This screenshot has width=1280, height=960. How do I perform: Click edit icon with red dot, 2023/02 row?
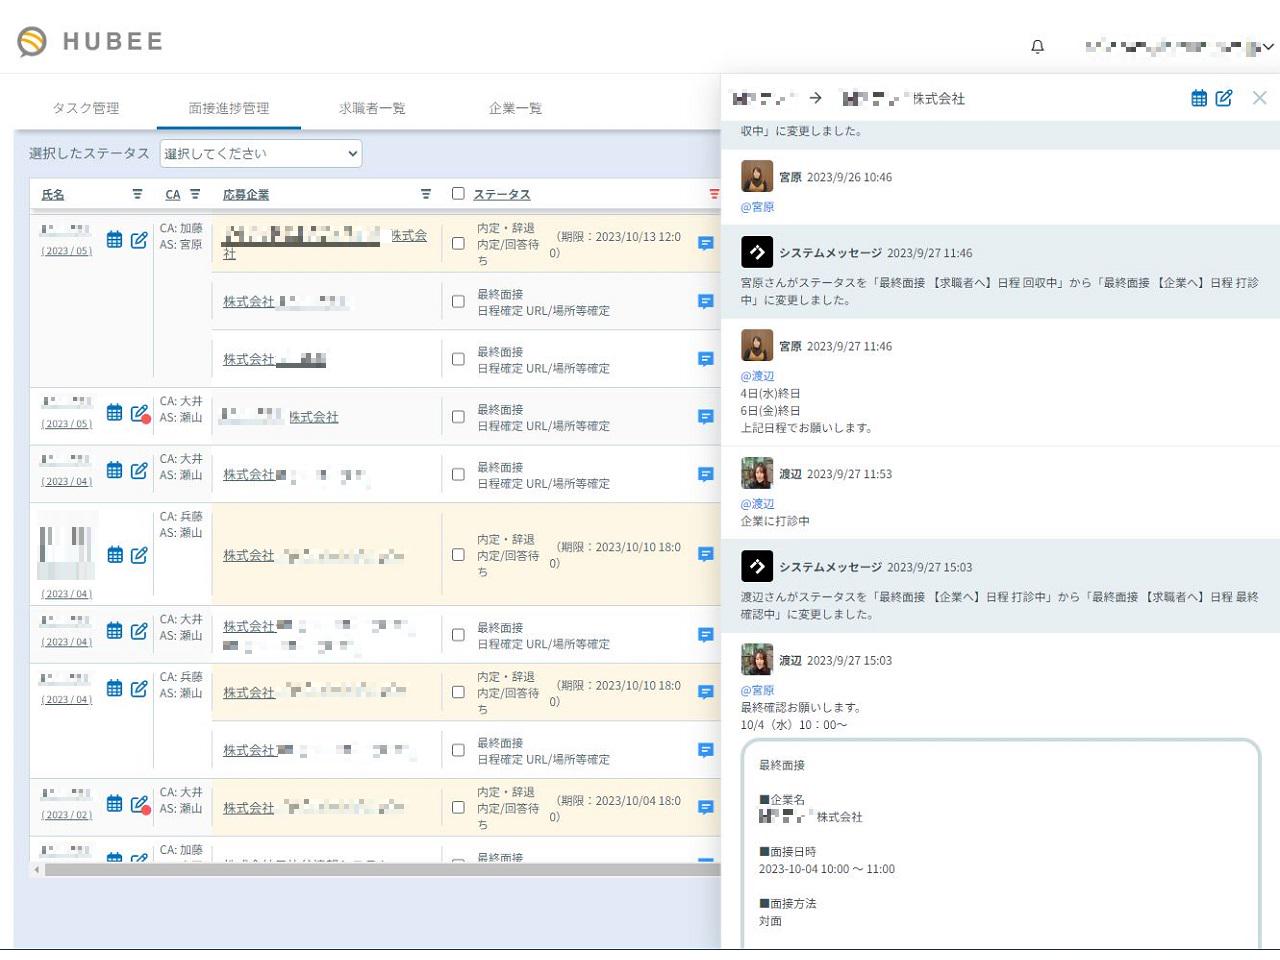click(x=139, y=804)
